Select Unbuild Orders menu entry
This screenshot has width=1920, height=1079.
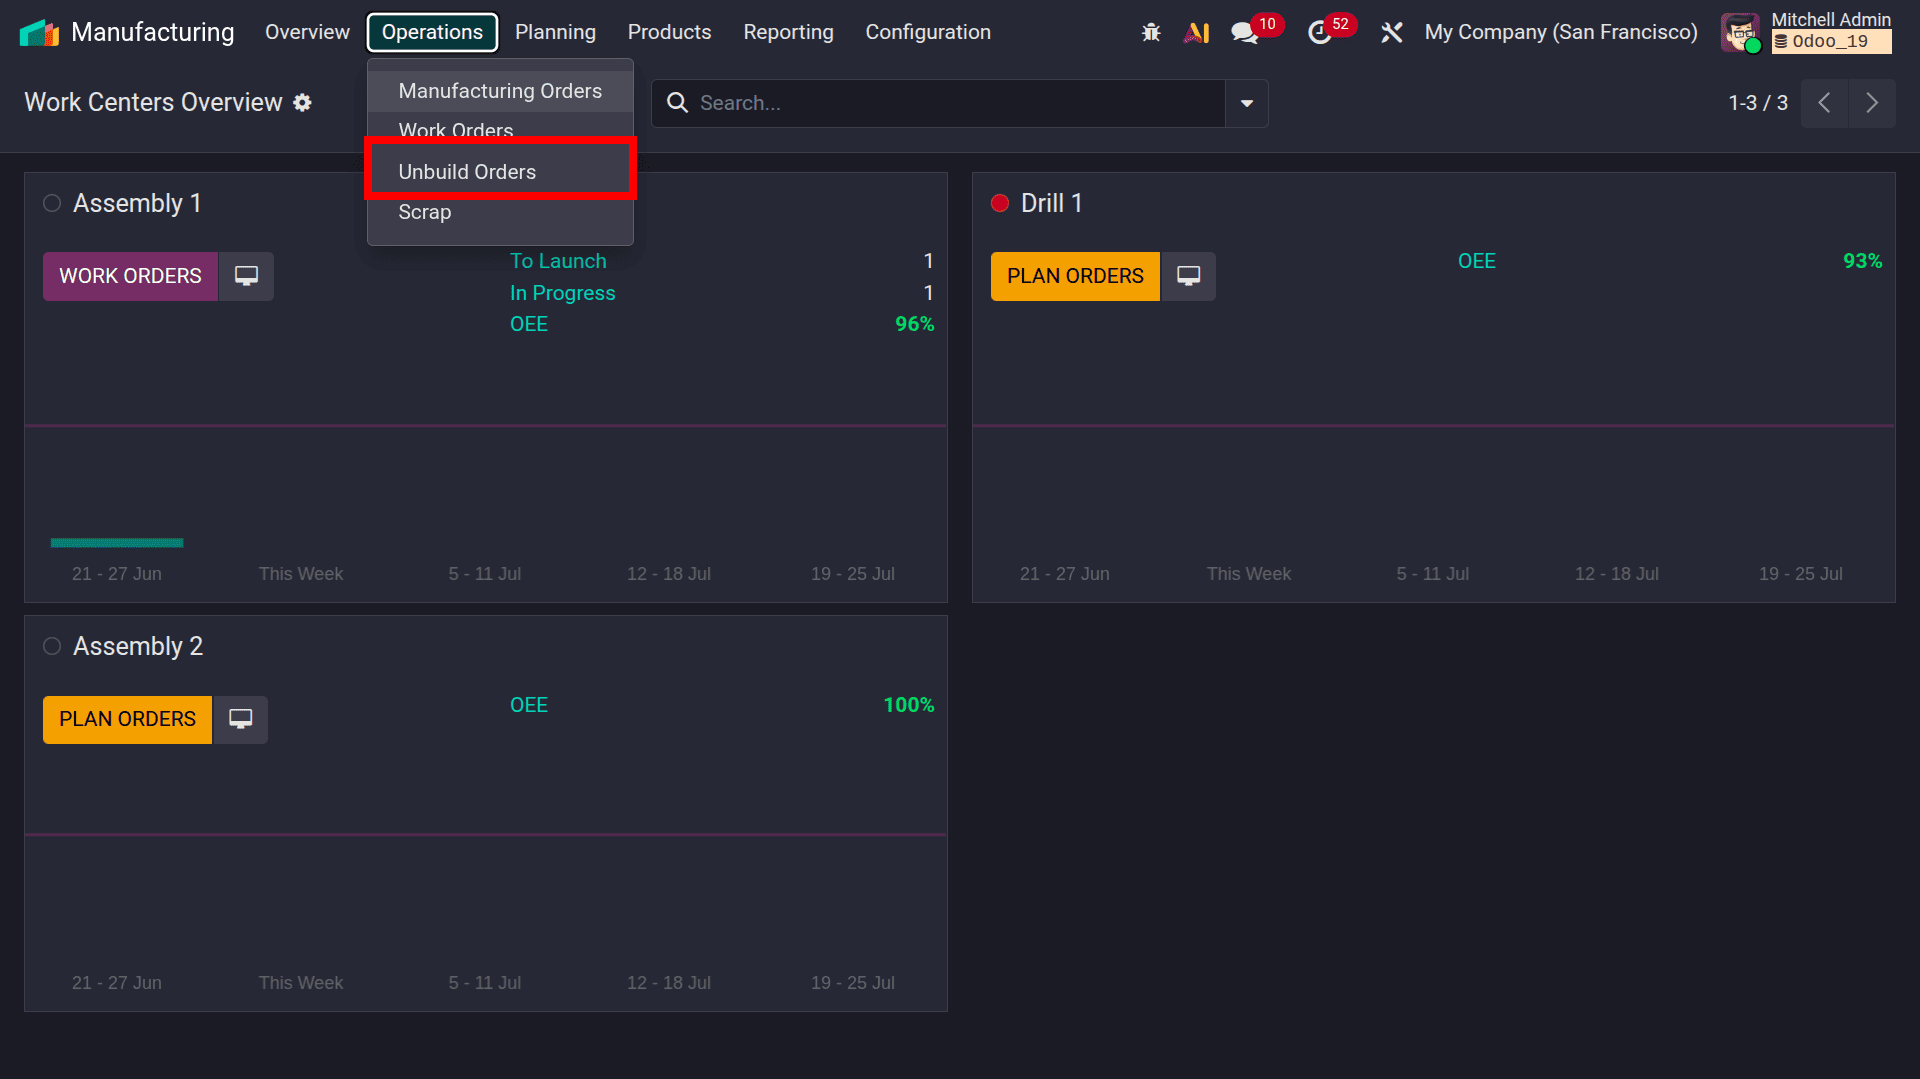pos(500,172)
